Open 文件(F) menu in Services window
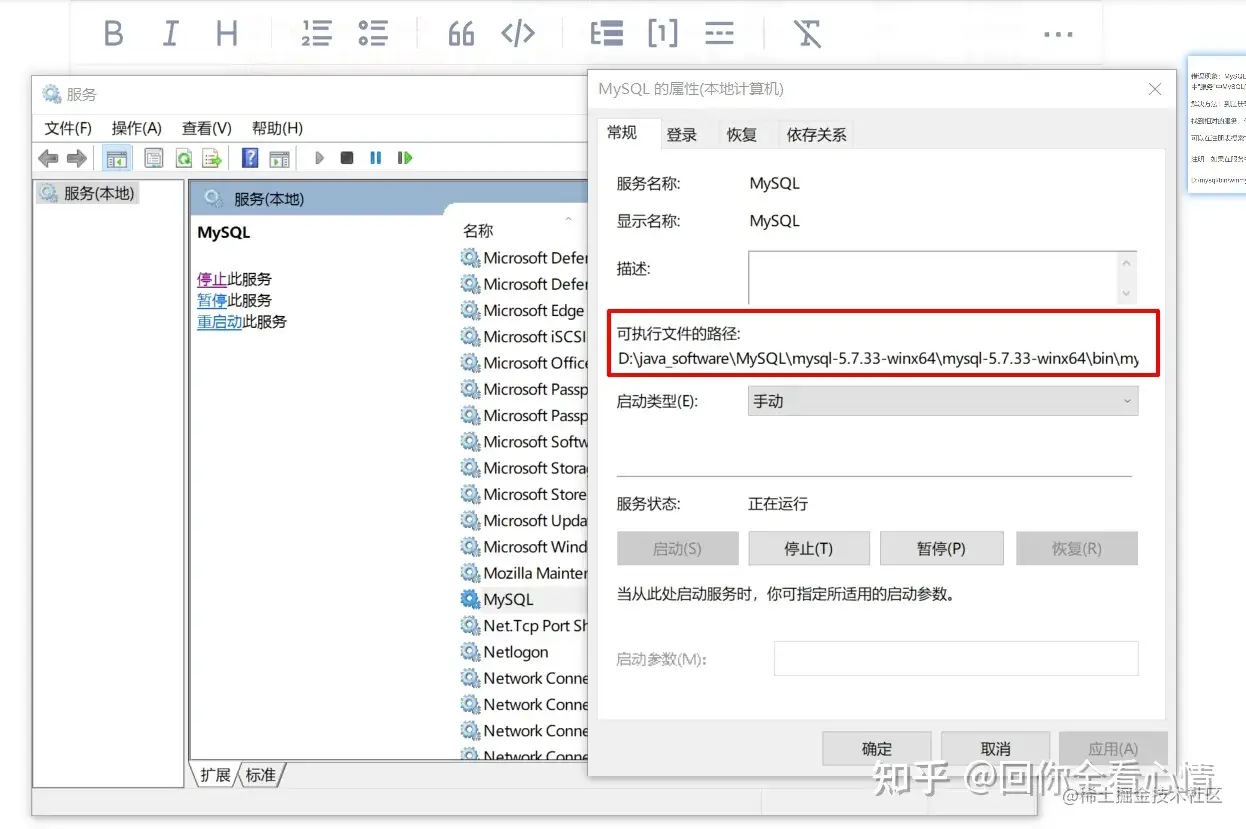This screenshot has width=1246, height=829. tap(68, 128)
